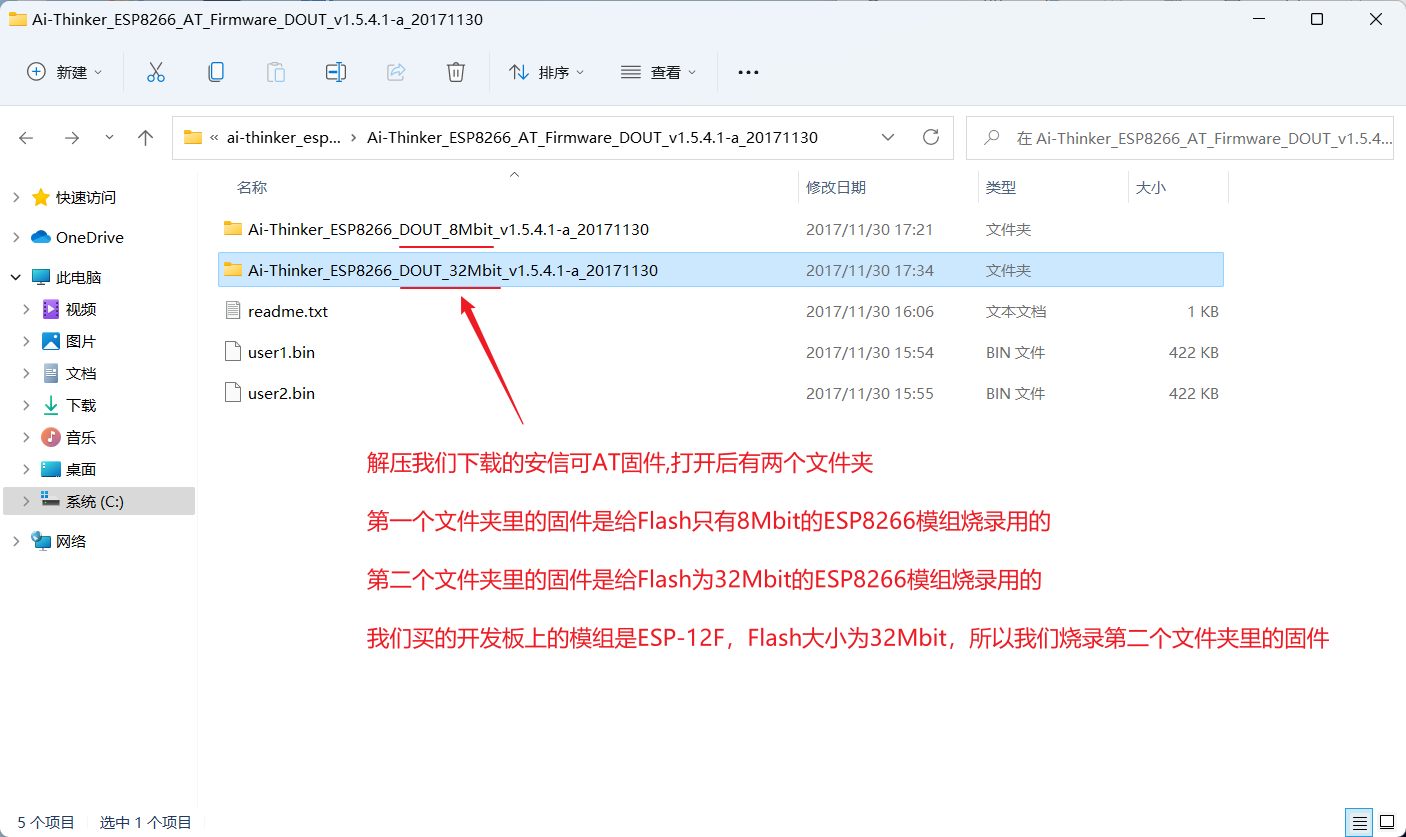Expand address bar history dropdown

click(887, 138)
